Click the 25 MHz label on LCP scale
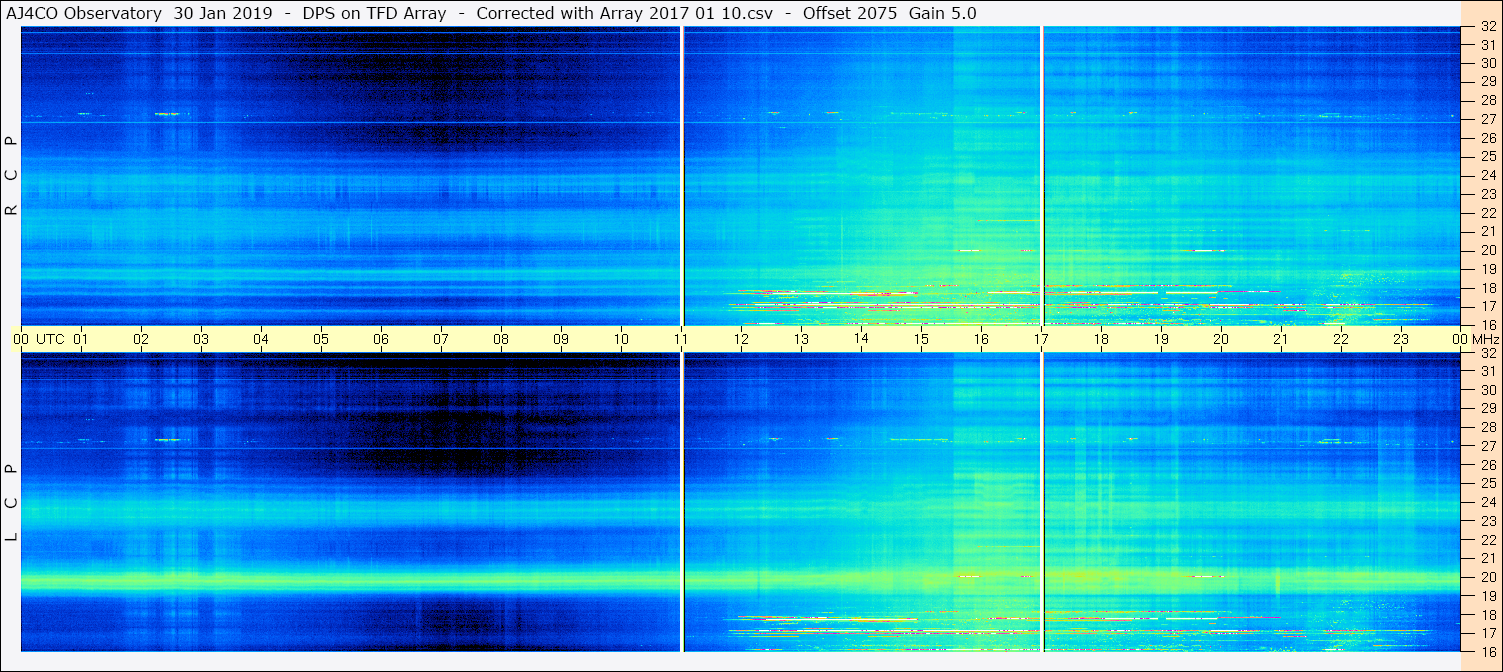Screen dimensions: 1503x672 1488,483
